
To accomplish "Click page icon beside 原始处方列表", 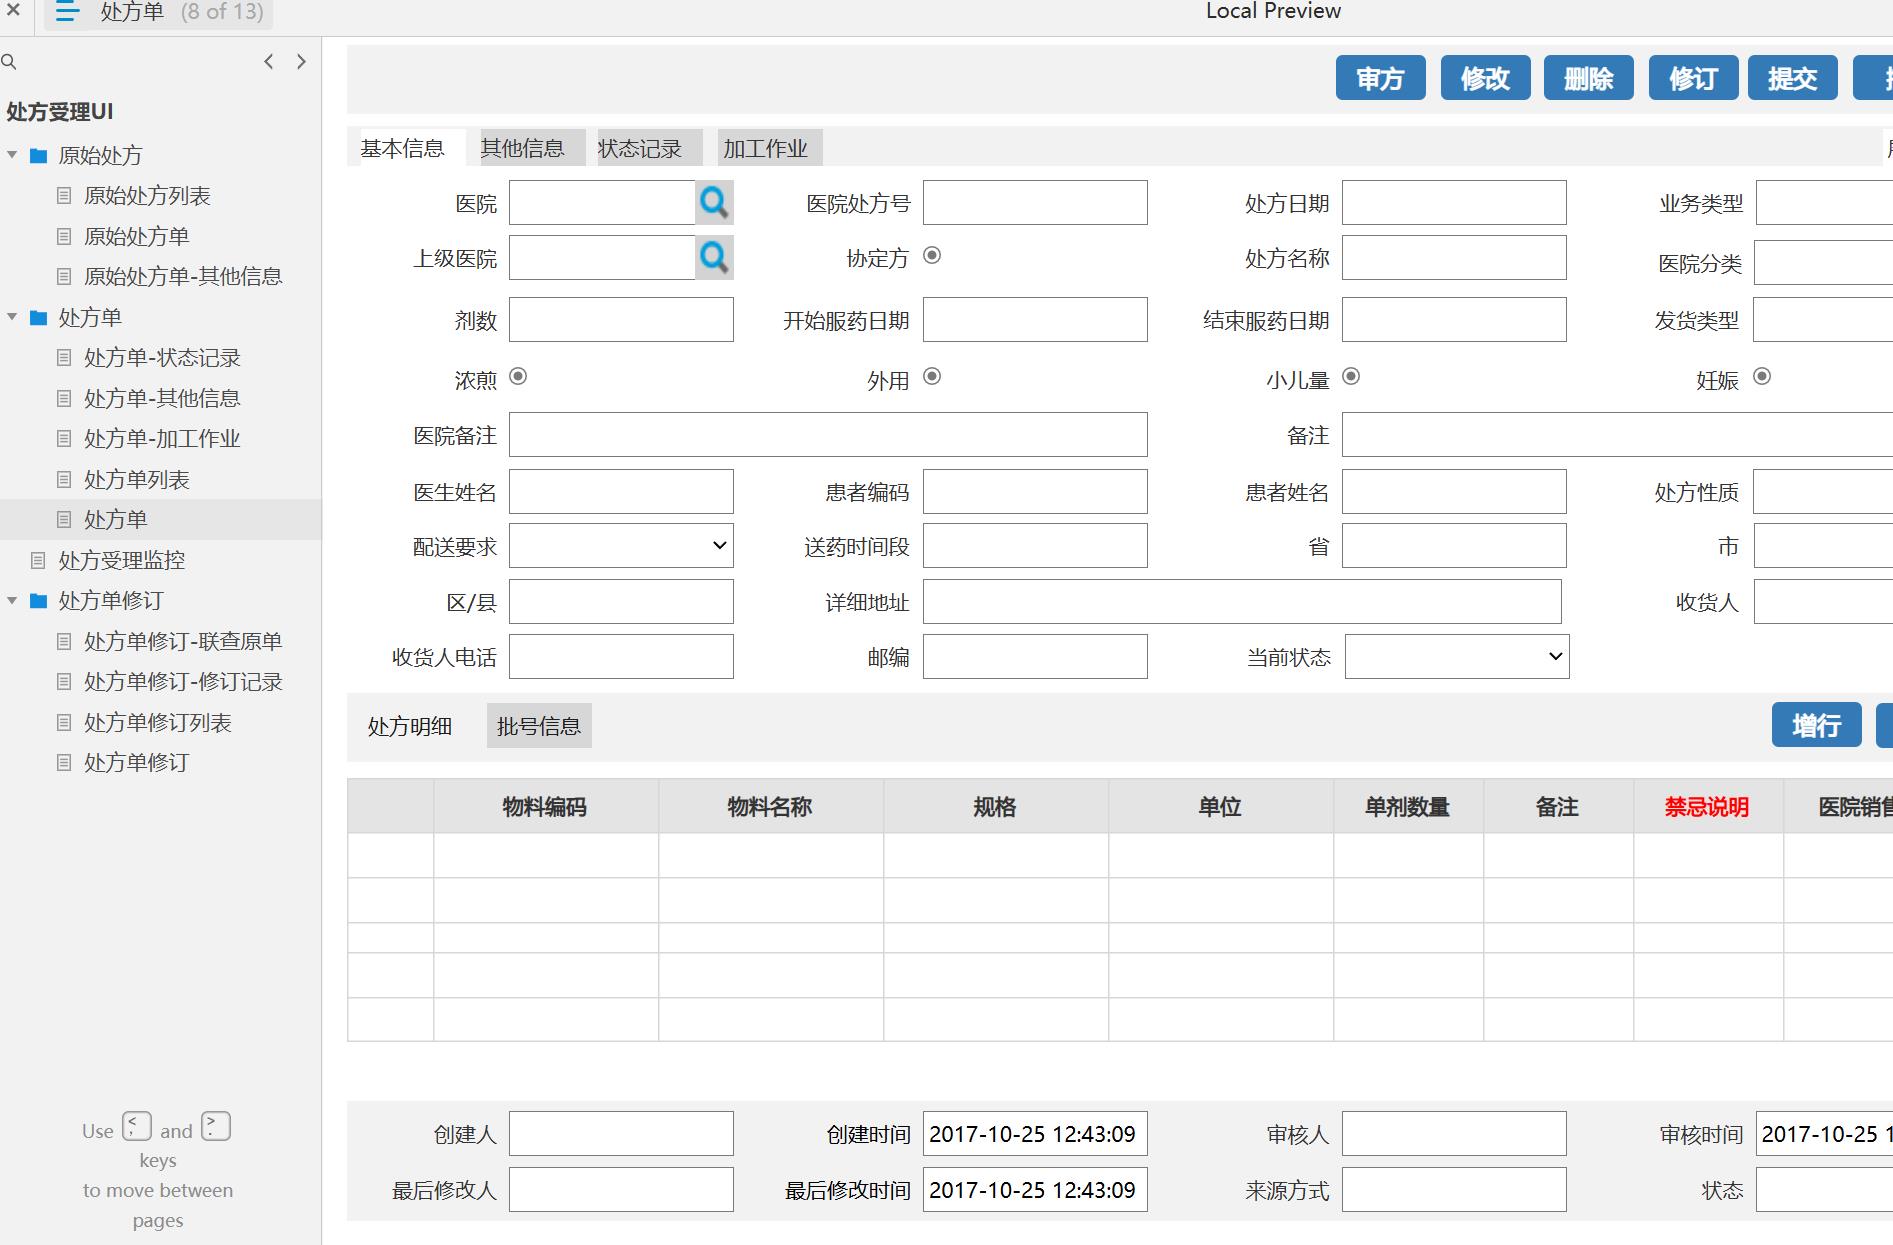I will (64, 196).
